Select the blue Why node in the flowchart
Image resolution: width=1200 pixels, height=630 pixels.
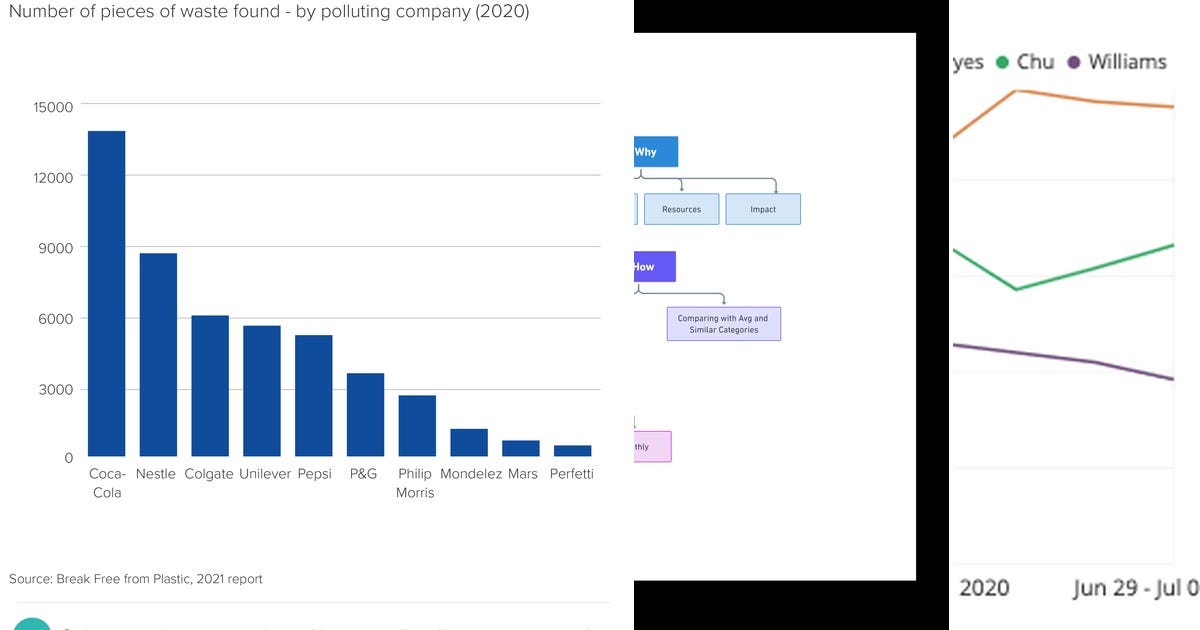(654, 151)
